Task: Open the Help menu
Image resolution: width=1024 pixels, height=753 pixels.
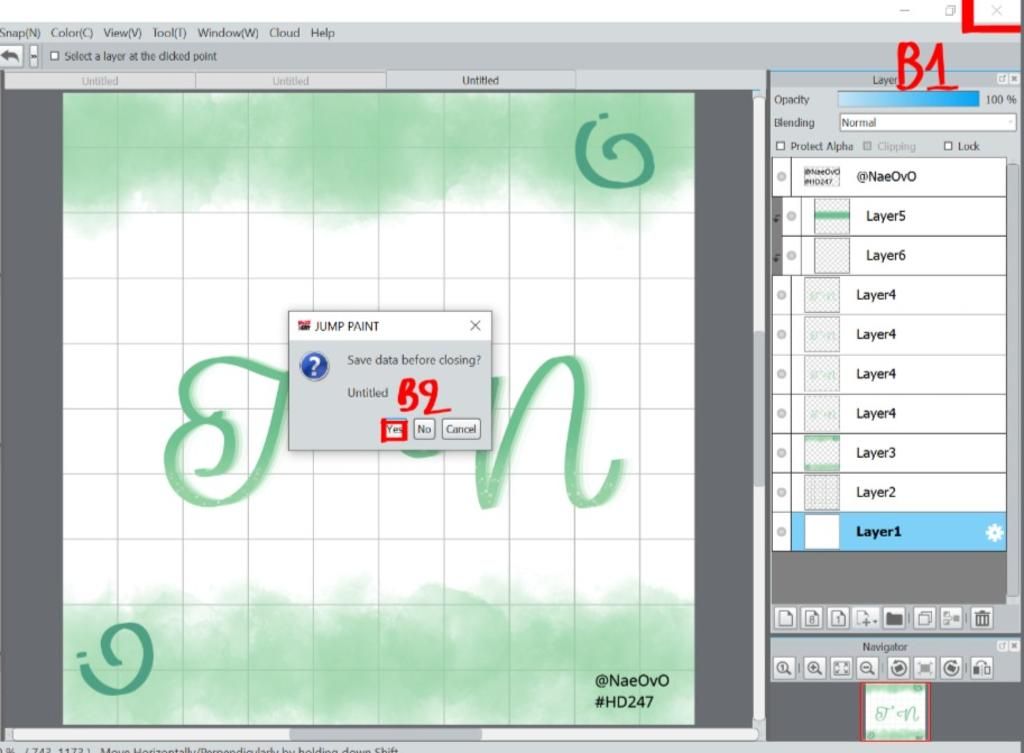Action: click(x=322, y=33)
